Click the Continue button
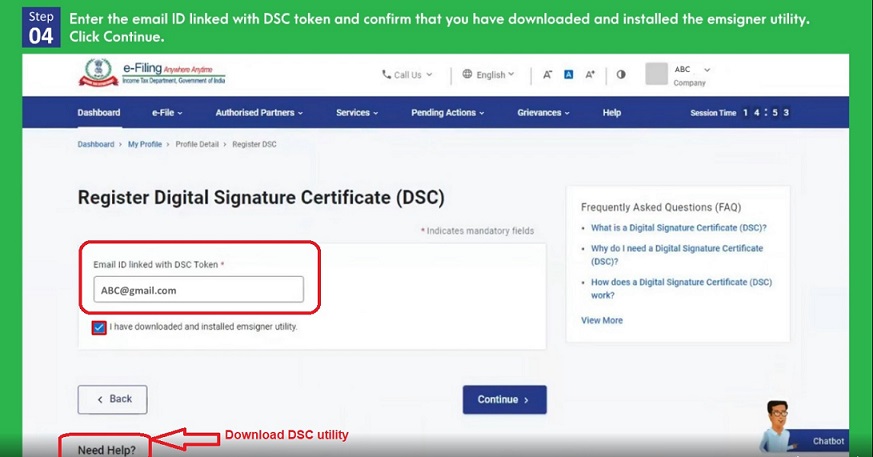Screen dimensions: 873x457 [x=504, y=400]
